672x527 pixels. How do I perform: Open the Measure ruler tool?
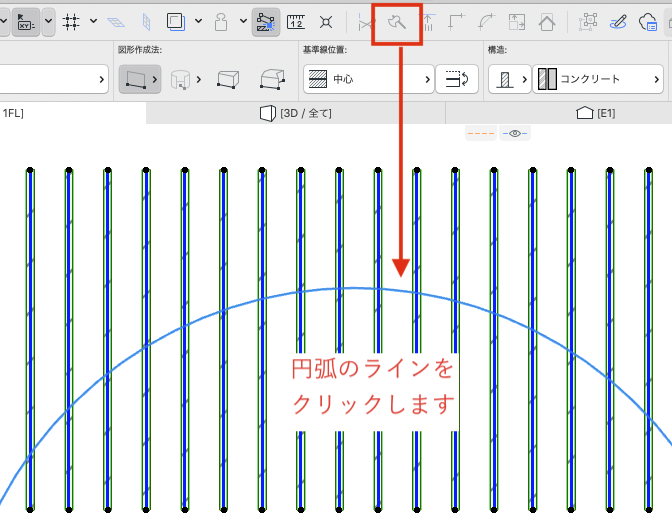(296, 22)
